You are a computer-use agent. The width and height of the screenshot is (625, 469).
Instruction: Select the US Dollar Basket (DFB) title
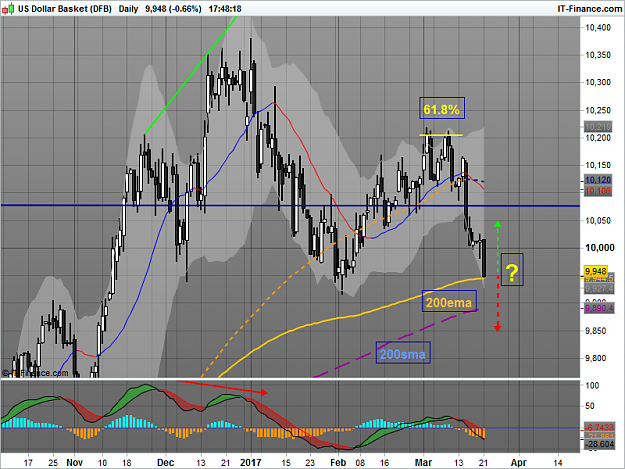[x=65, y=9]
